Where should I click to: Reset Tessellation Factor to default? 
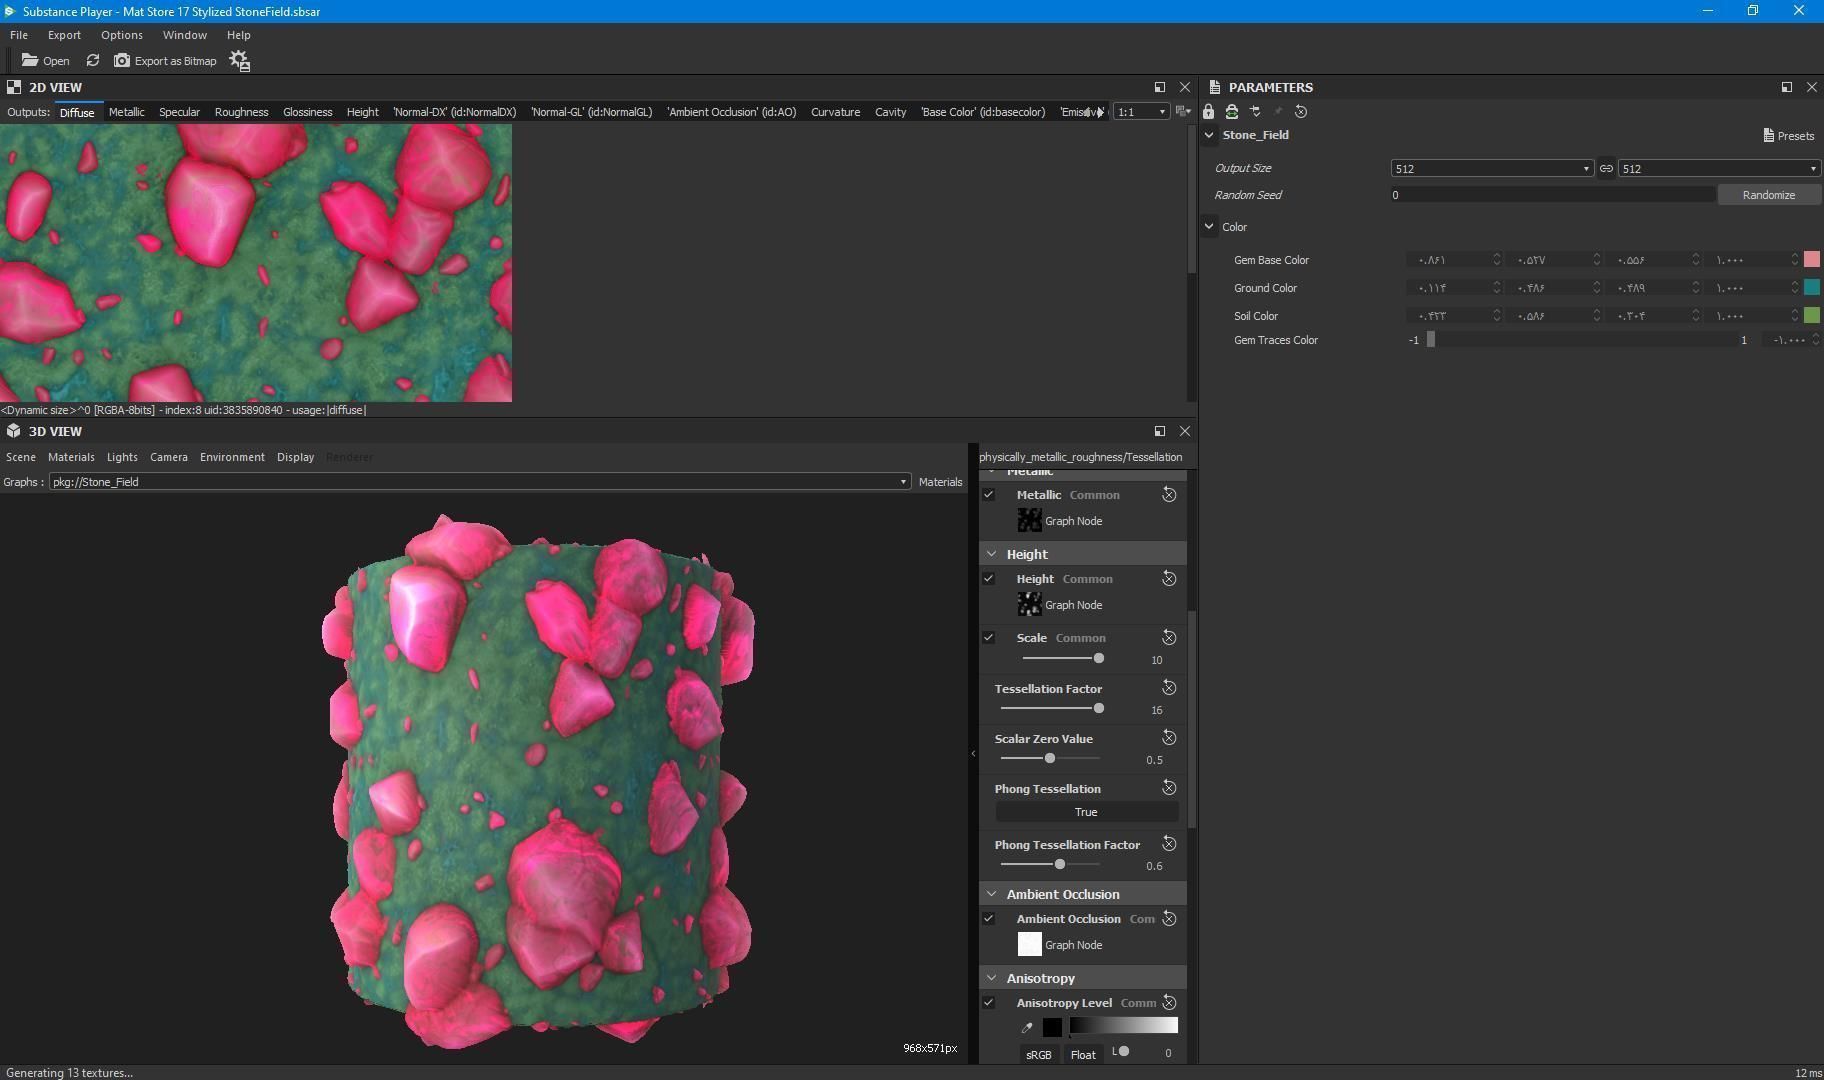point(1168,688)
